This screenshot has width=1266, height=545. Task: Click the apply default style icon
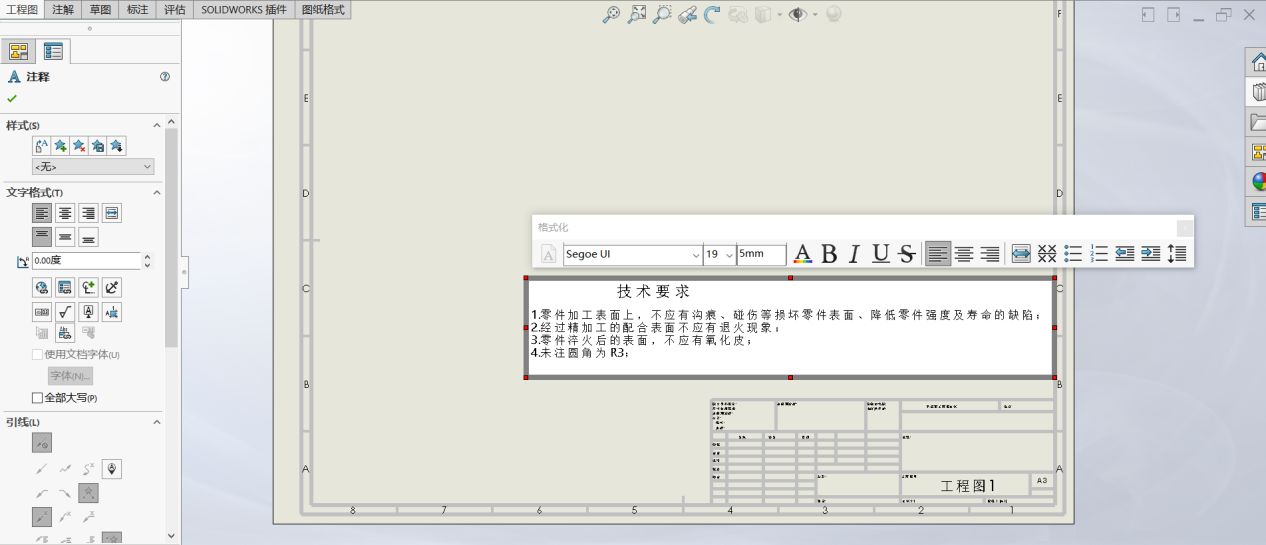point(42,146)
